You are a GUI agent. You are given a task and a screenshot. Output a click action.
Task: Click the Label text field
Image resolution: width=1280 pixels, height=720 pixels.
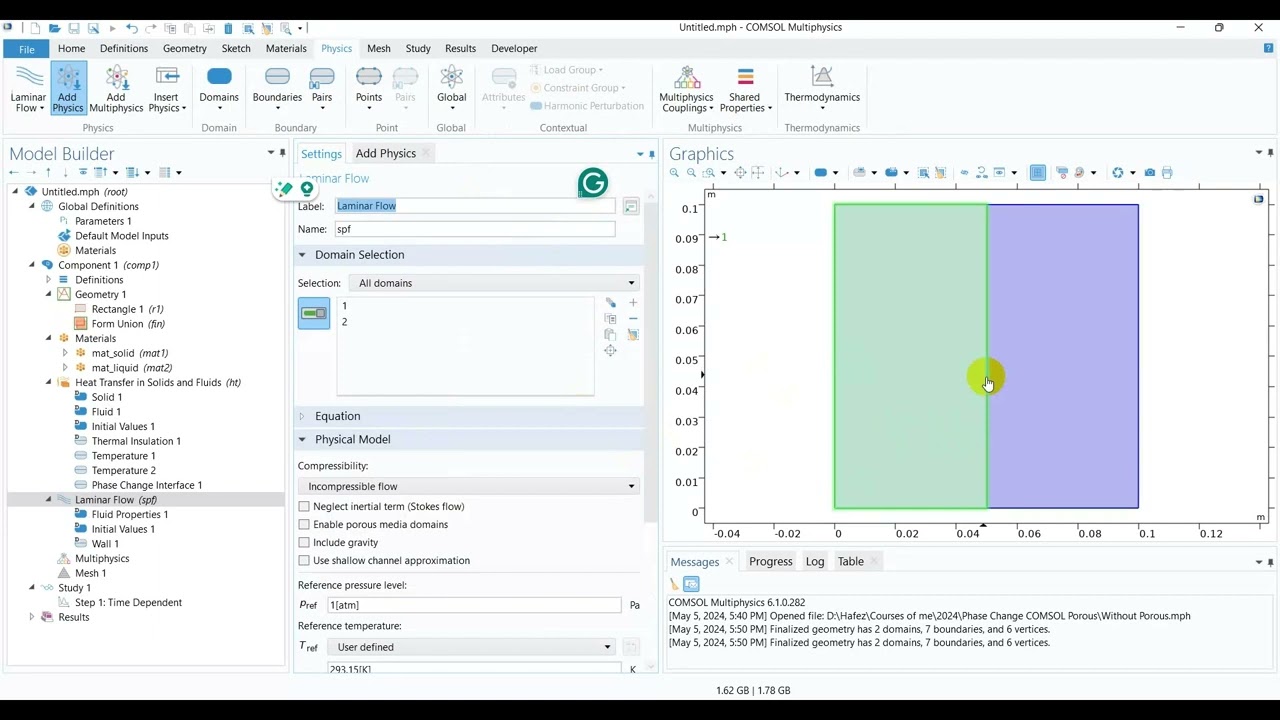tap(475, 206)
